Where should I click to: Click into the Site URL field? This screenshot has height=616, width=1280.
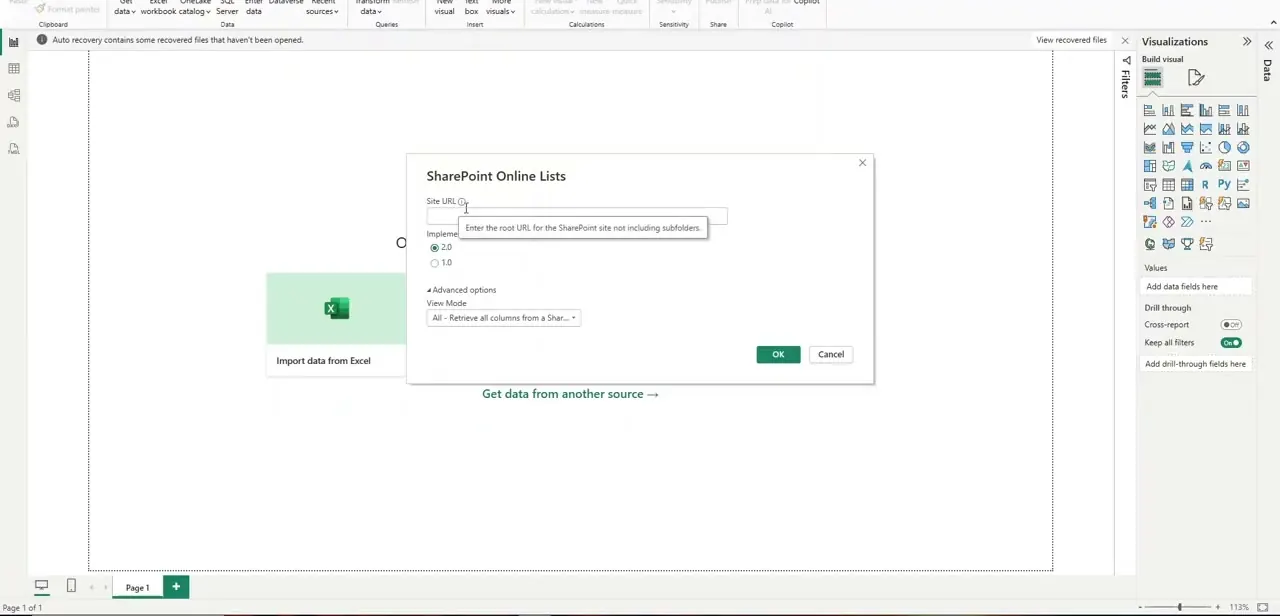click(x=577, y=216)
